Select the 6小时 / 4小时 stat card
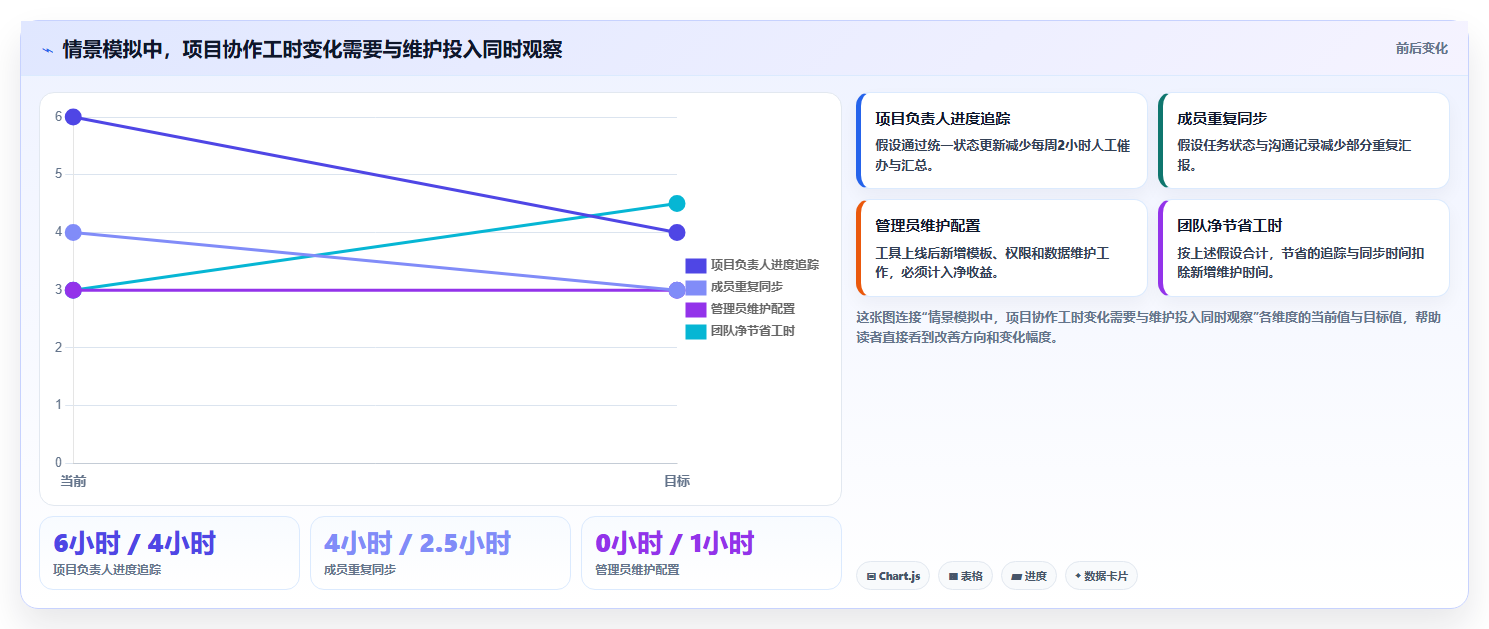Screen dimensions: 1489x629 coord(169,553)
